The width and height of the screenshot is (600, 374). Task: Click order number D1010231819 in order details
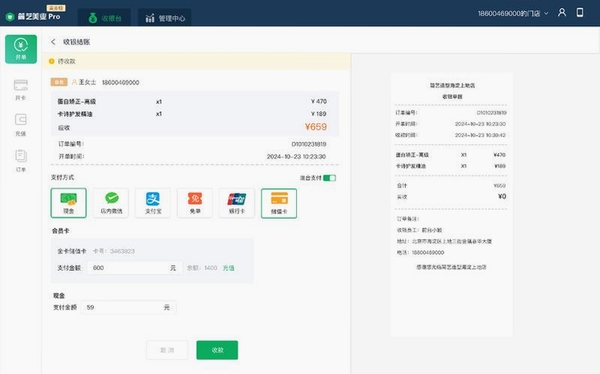tap(309, 144)
